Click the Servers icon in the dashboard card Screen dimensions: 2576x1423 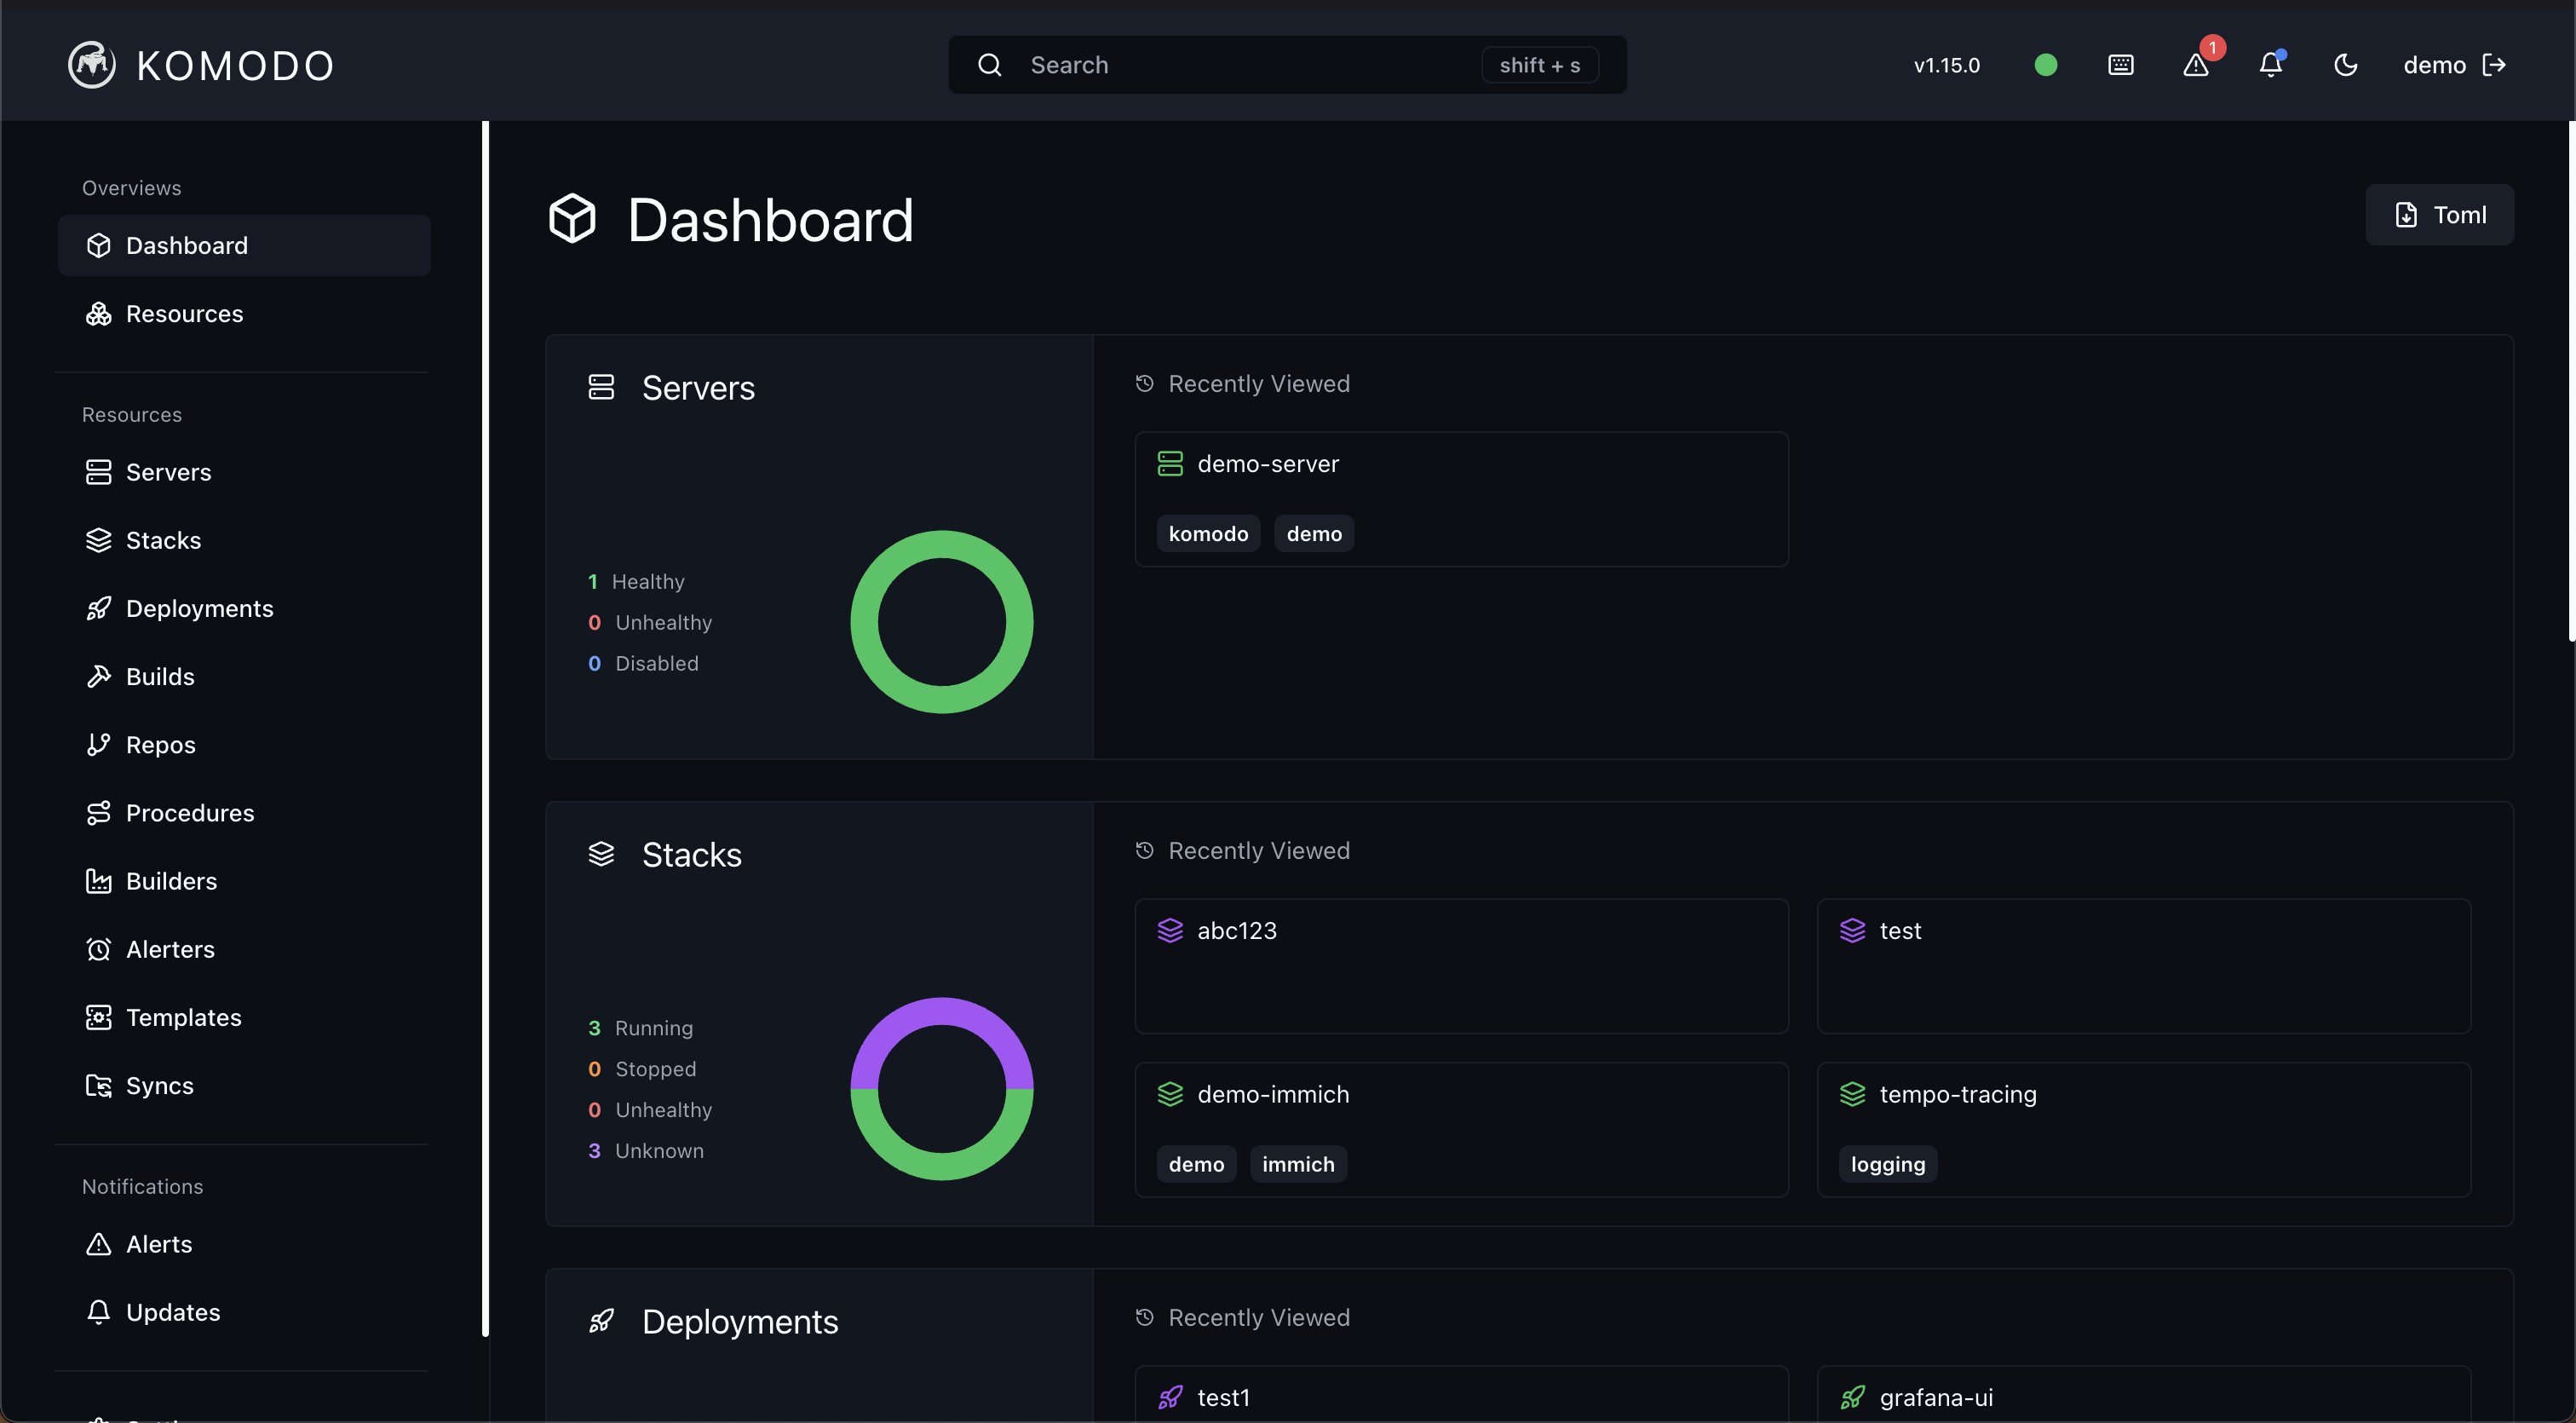601,387
